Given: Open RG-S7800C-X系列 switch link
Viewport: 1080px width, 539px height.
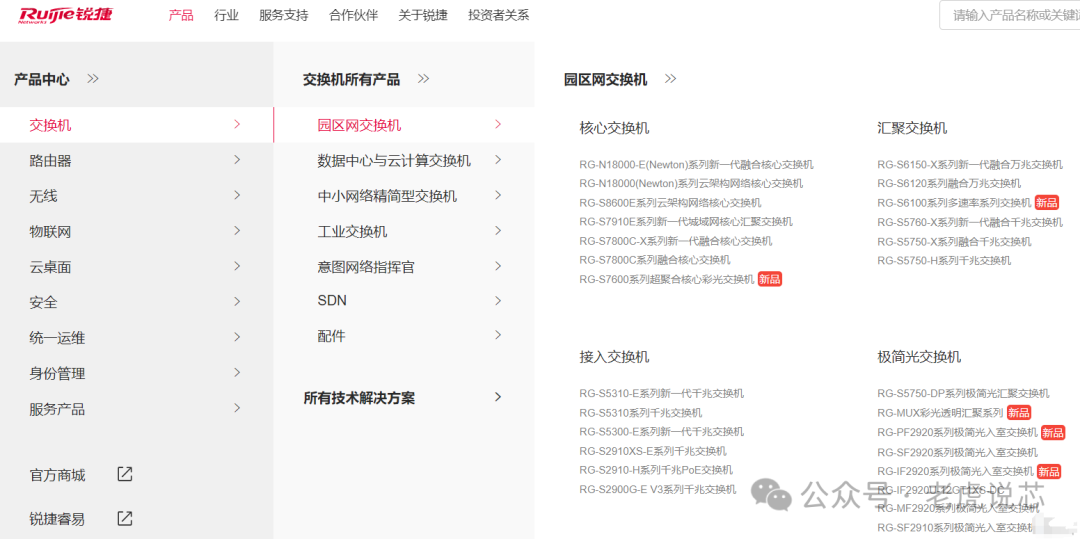Looking at the screenshot, I should pyautogui.click(x=676, y=241).
